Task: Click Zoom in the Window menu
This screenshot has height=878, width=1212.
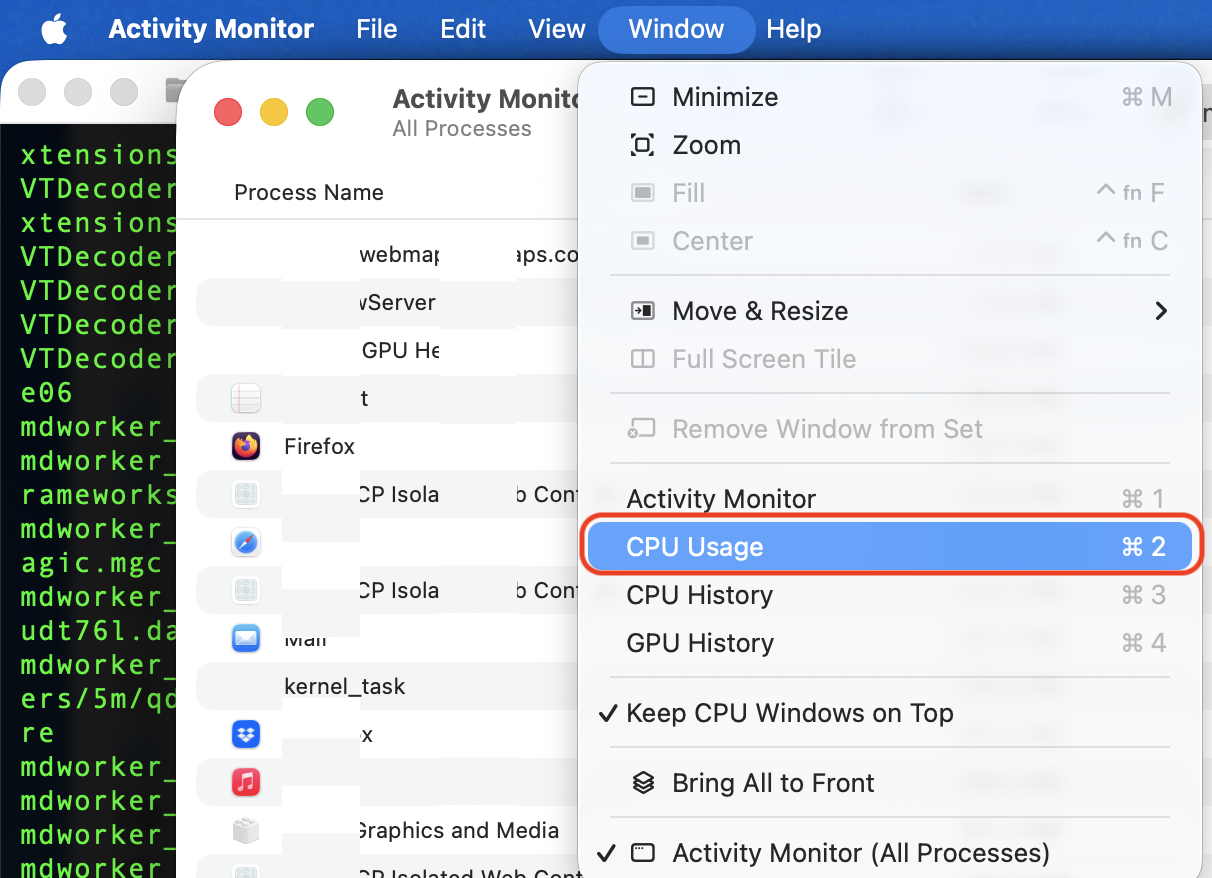Action: tap(706, 145)
